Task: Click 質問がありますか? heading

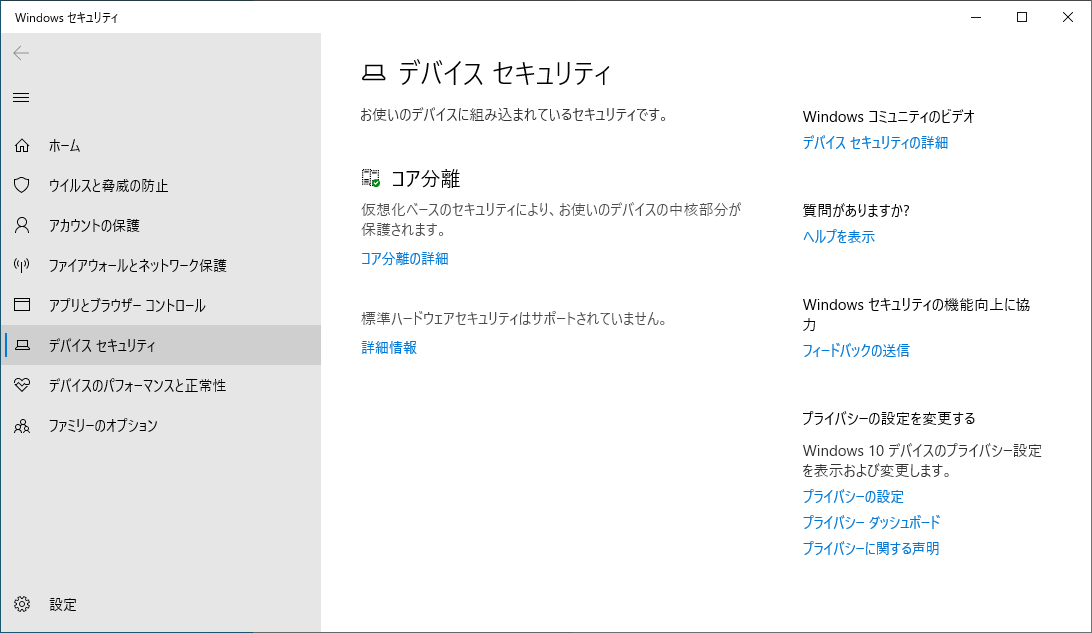Action: (x=856, y=210)
